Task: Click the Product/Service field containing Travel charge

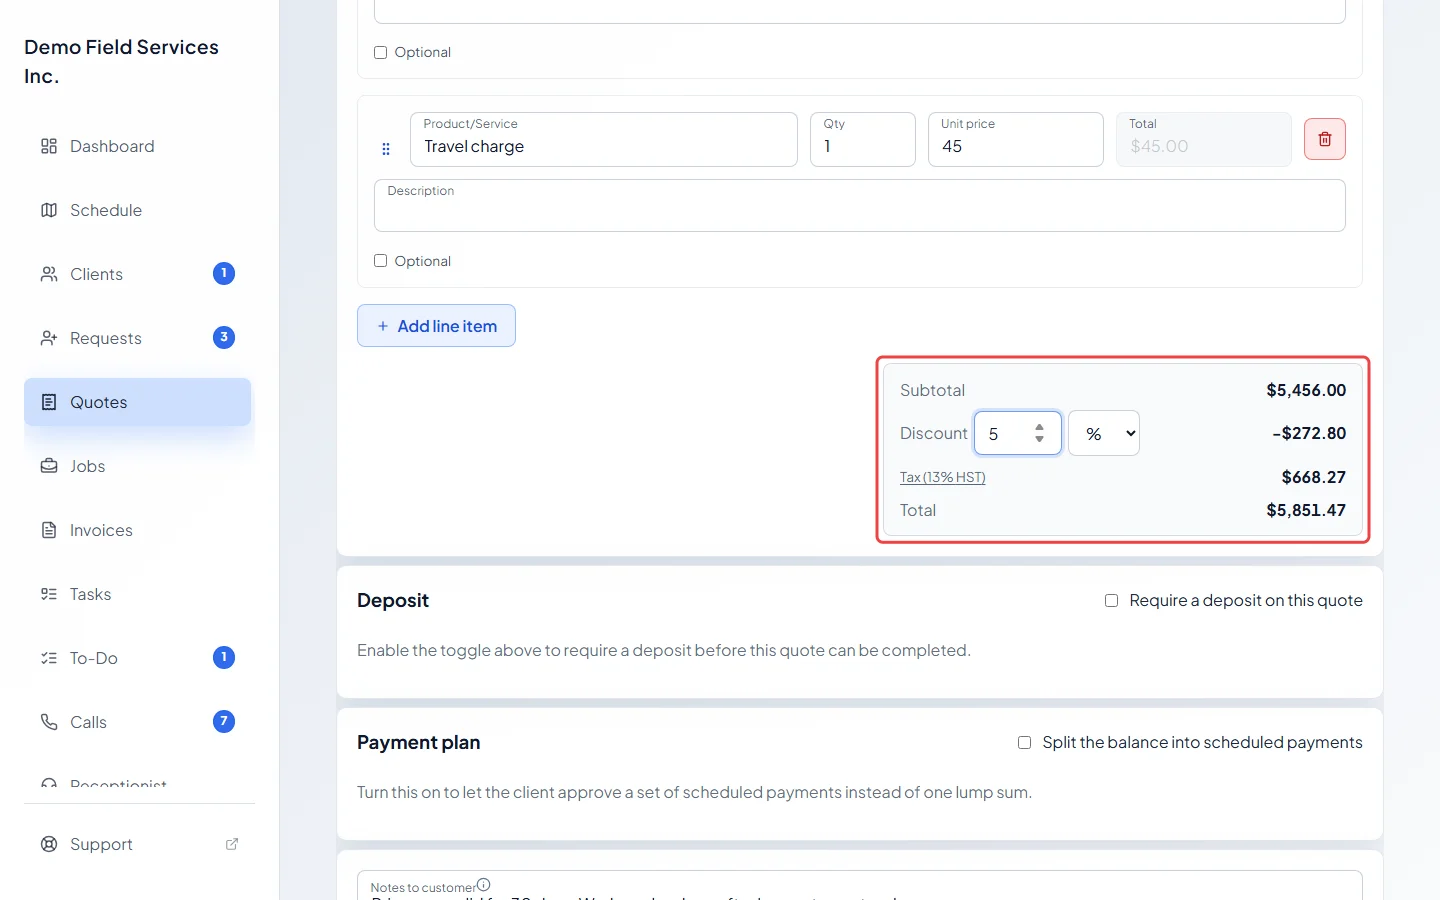Action: [604, 139]
